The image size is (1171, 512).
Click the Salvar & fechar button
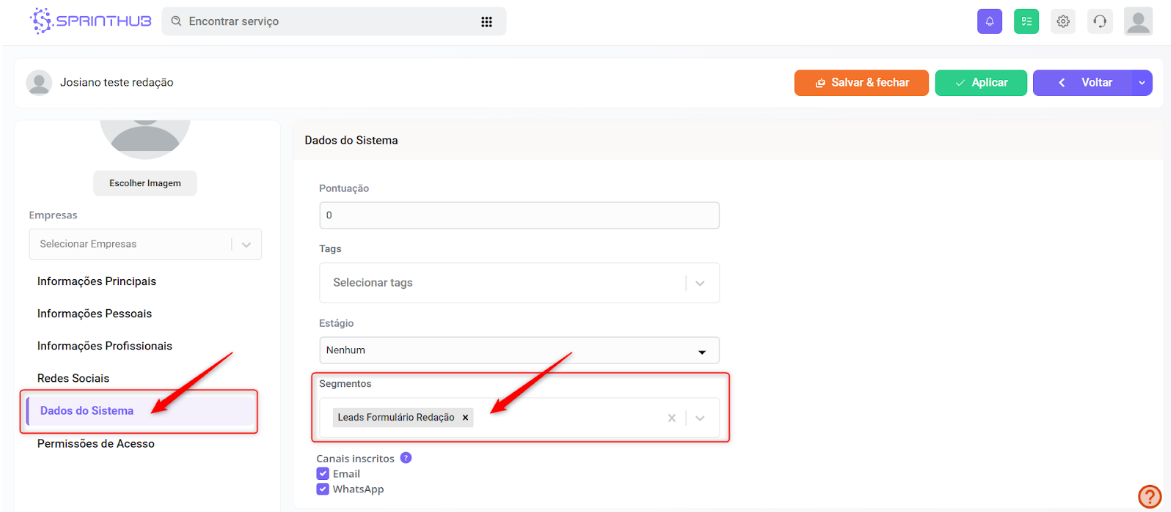point(861,83)
